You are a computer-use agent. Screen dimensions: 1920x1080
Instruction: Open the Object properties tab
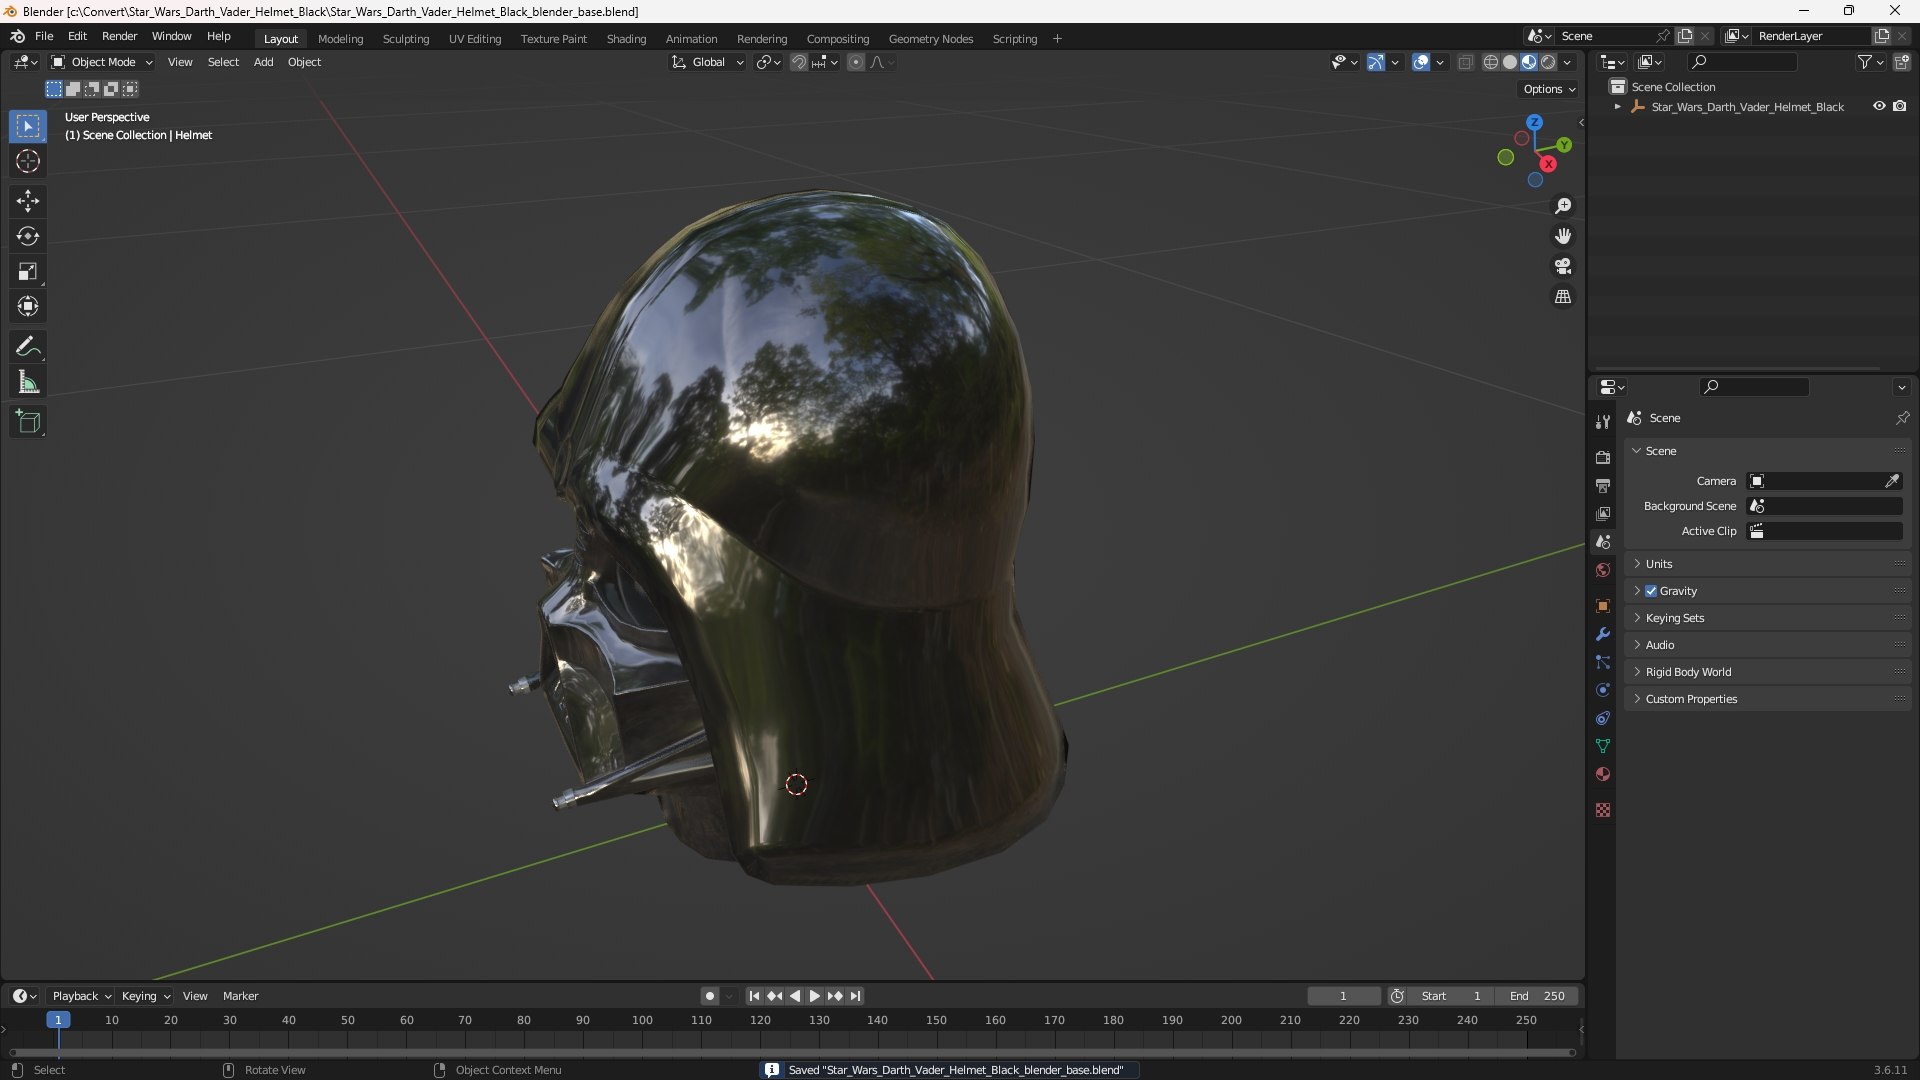(1603, 606)
